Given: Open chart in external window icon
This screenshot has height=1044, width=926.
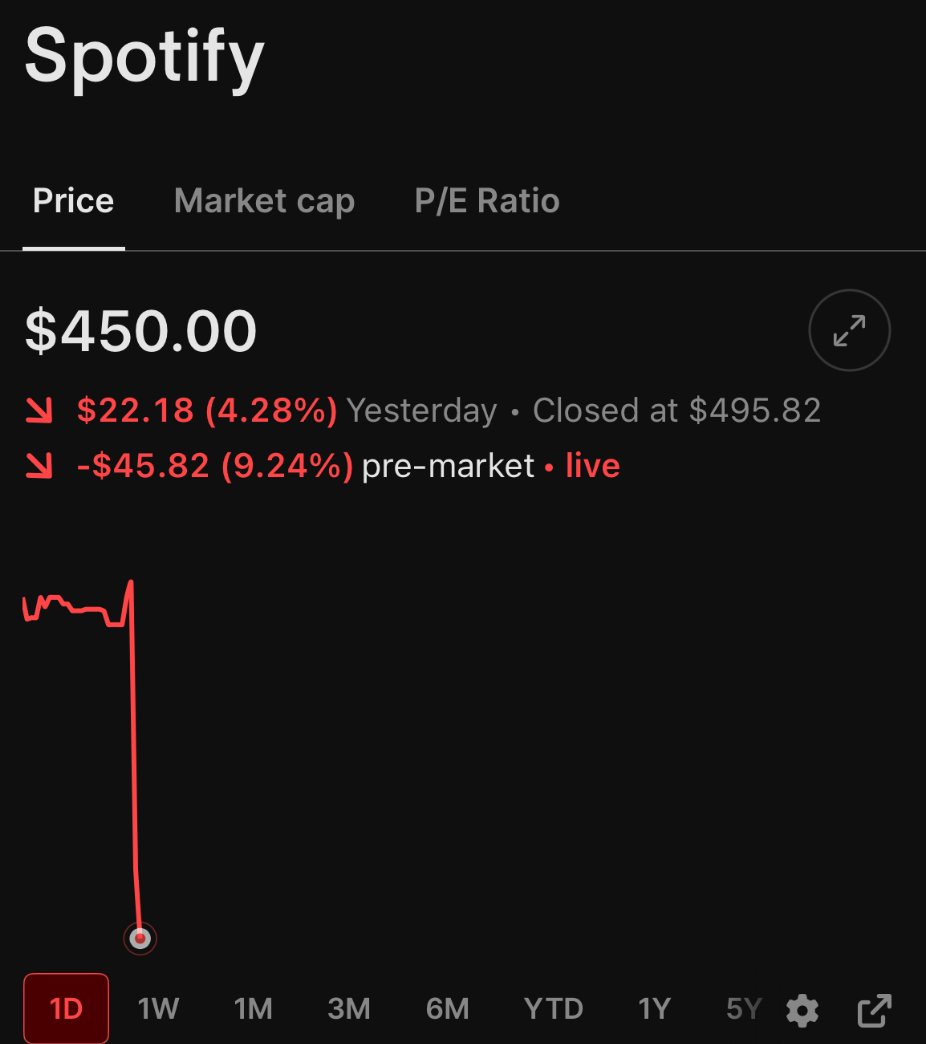Looking at the screenshot, I should pyautogui.click(x=874, y=1010).
